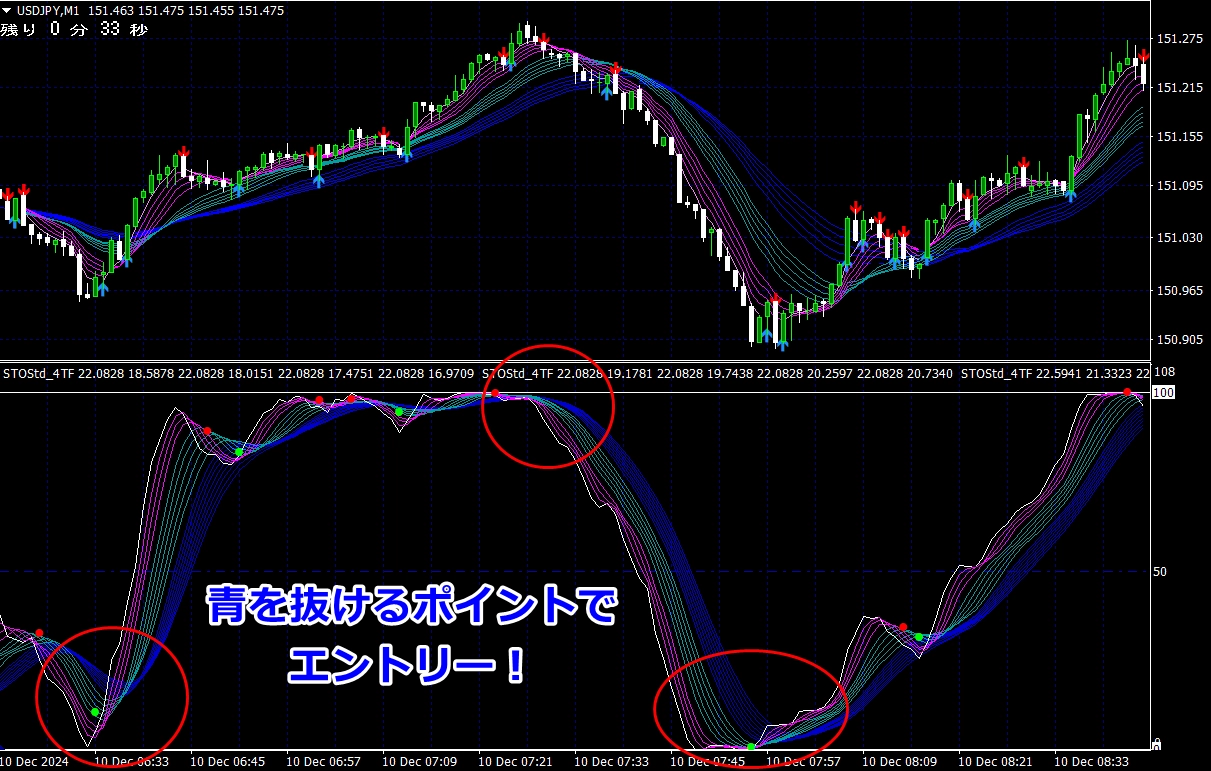1211x771 pixels.
Task: Click the 151.095 price scale label
Action: (x=1178, y=186)
